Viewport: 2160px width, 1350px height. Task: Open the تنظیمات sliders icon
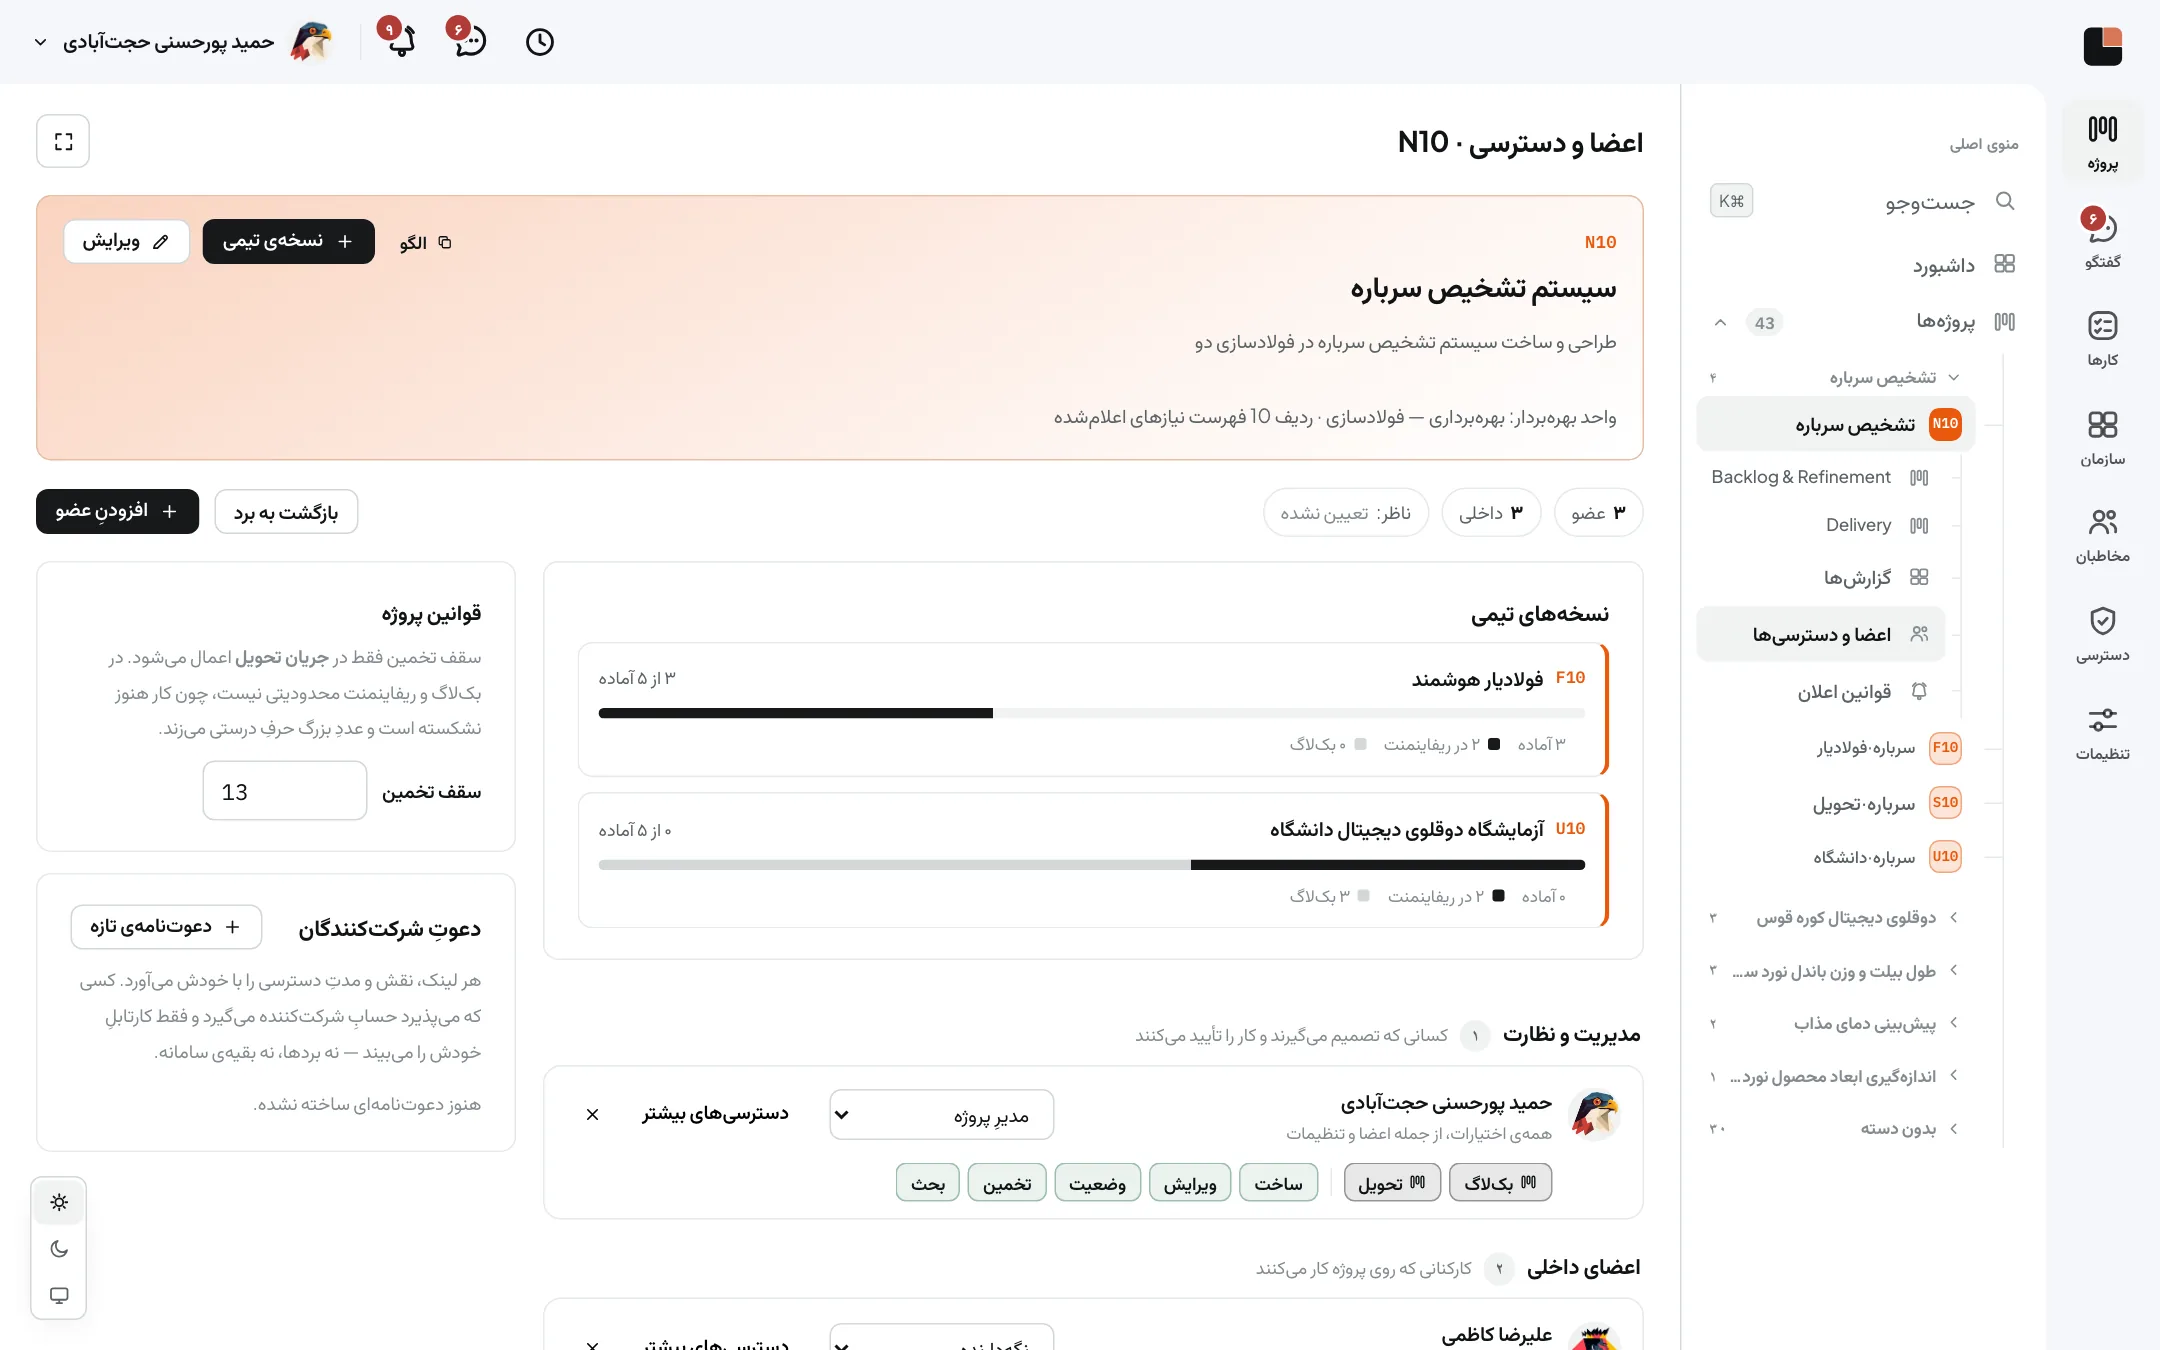2102,732
